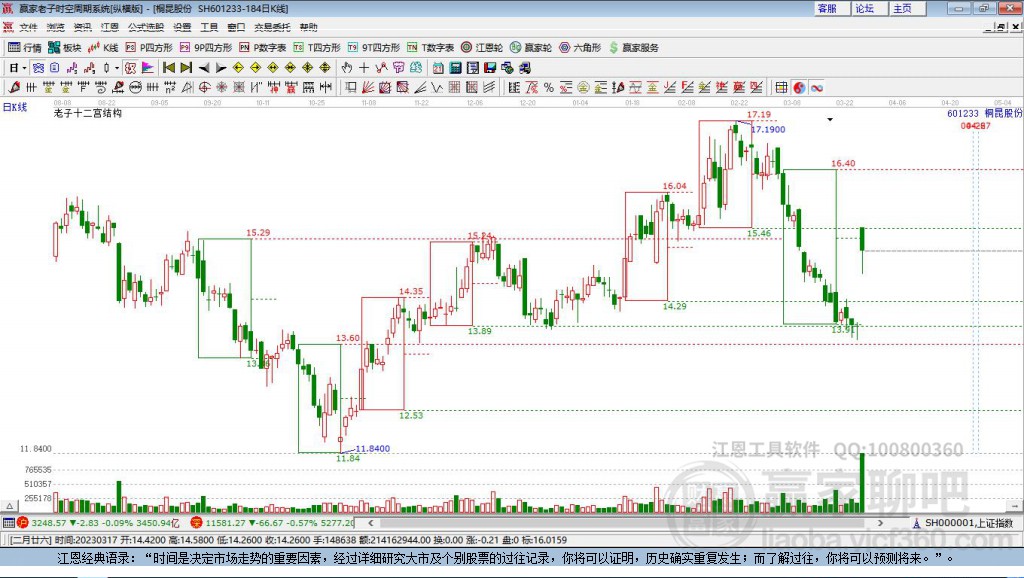Open the calendar icon in toolbar

tap(438, 68)
